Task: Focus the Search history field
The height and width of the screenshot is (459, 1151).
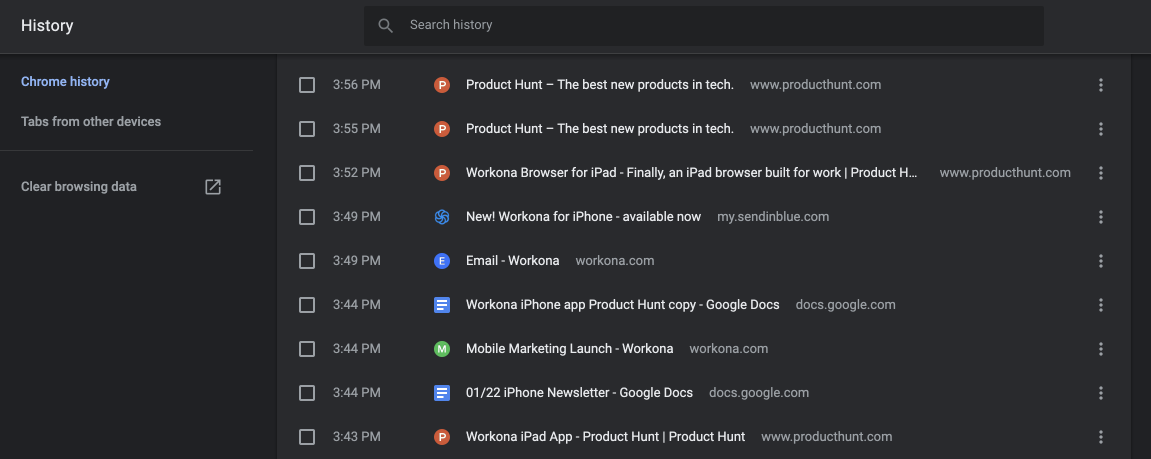Action: point(704,26)
